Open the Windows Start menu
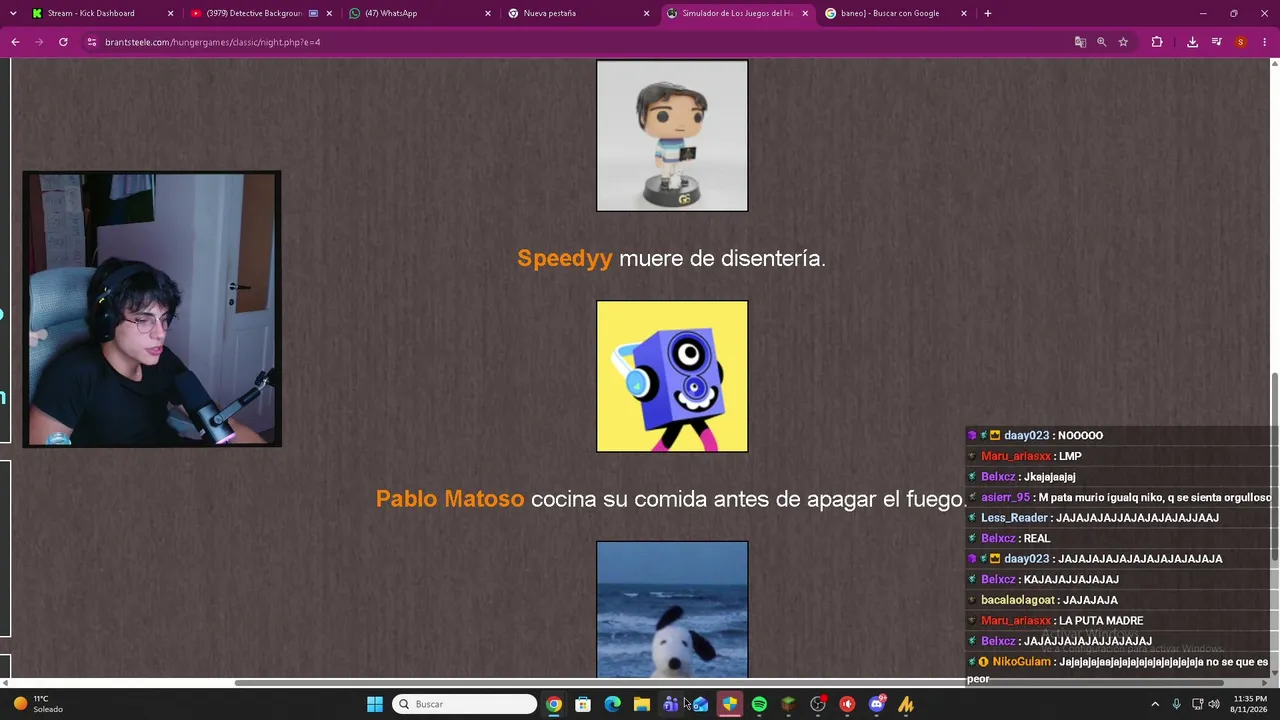This screenshot has height=720, width=1280. coord(375,704)
